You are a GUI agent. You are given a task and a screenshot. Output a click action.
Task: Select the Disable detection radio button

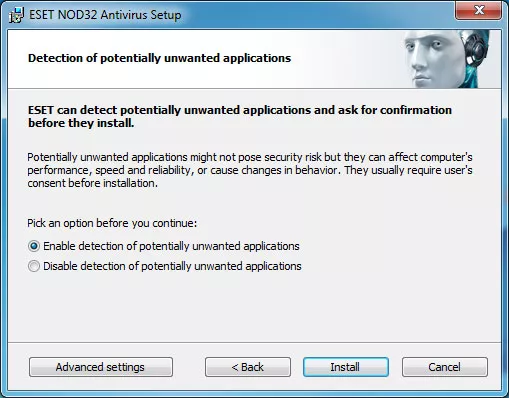pos(34,266)
